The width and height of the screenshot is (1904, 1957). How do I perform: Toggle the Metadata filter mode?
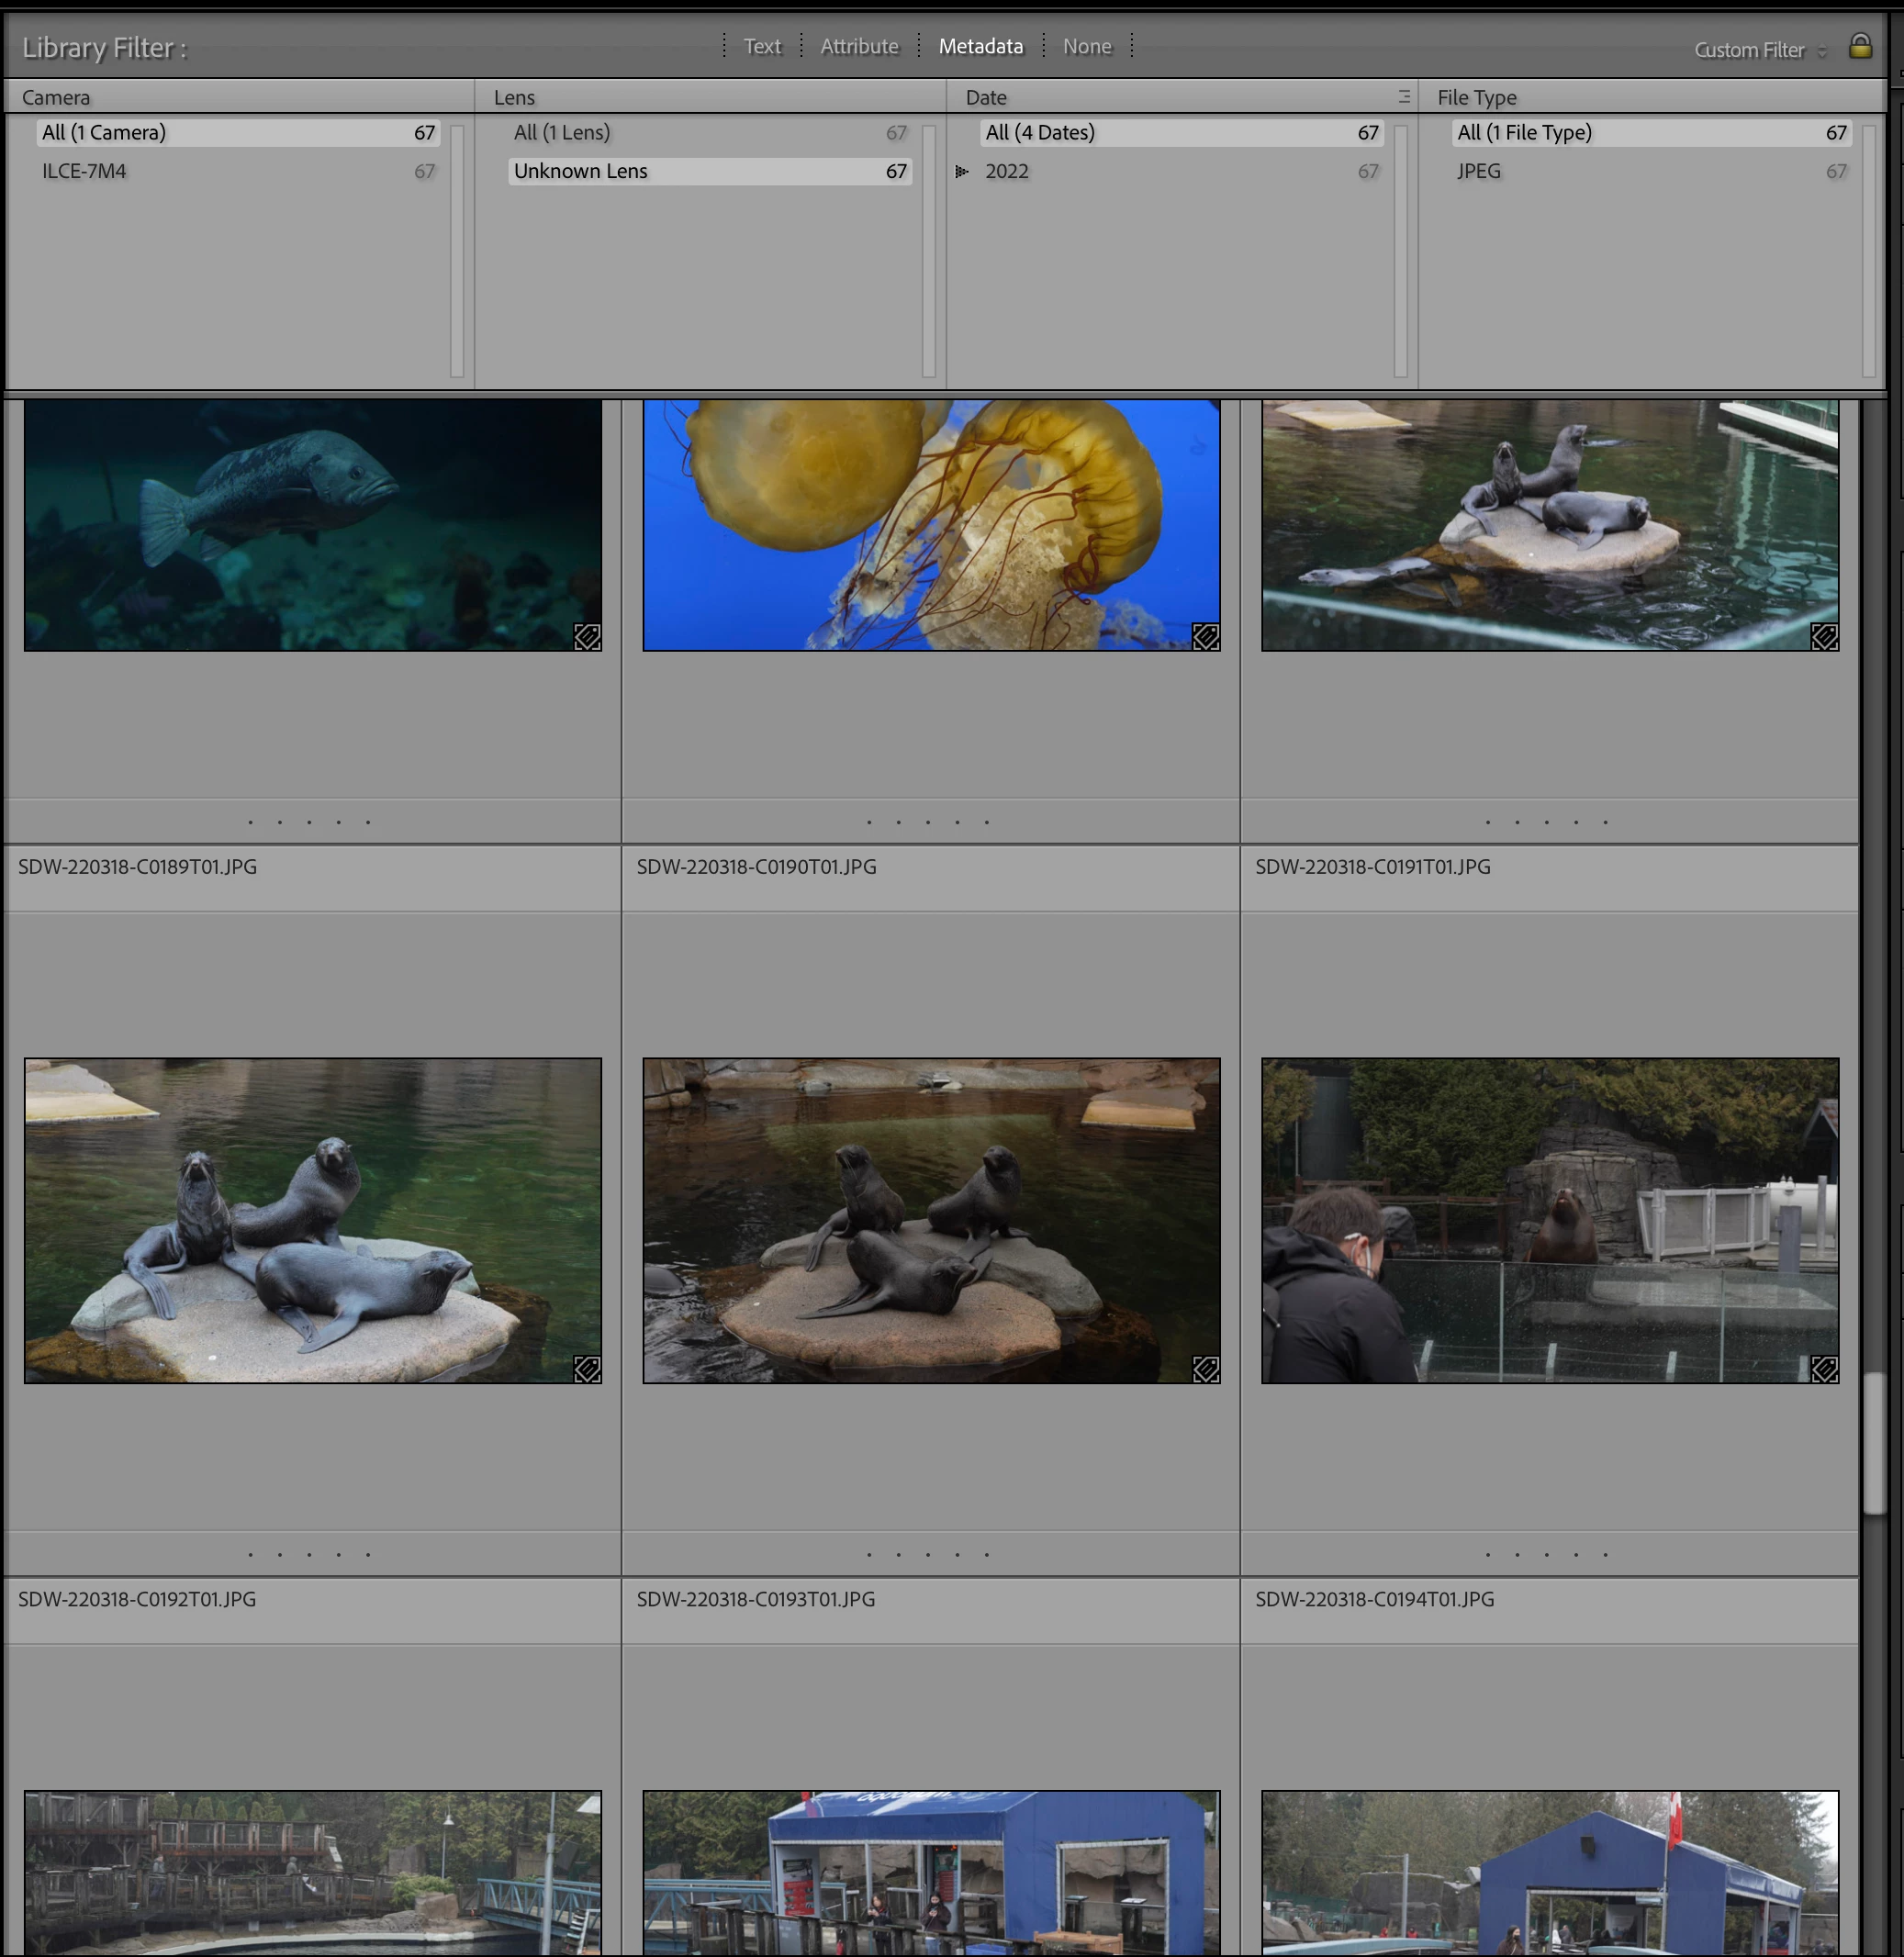980,46
